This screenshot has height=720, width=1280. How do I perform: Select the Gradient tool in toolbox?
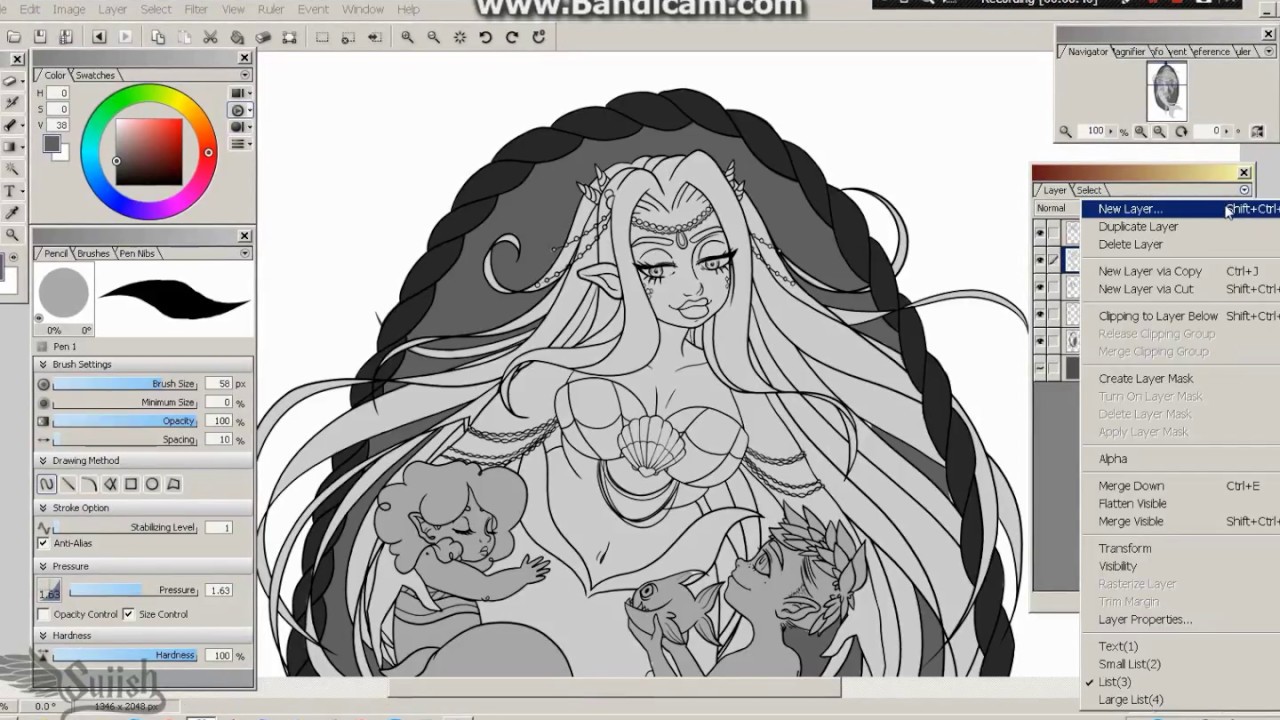tap(11, 147)
